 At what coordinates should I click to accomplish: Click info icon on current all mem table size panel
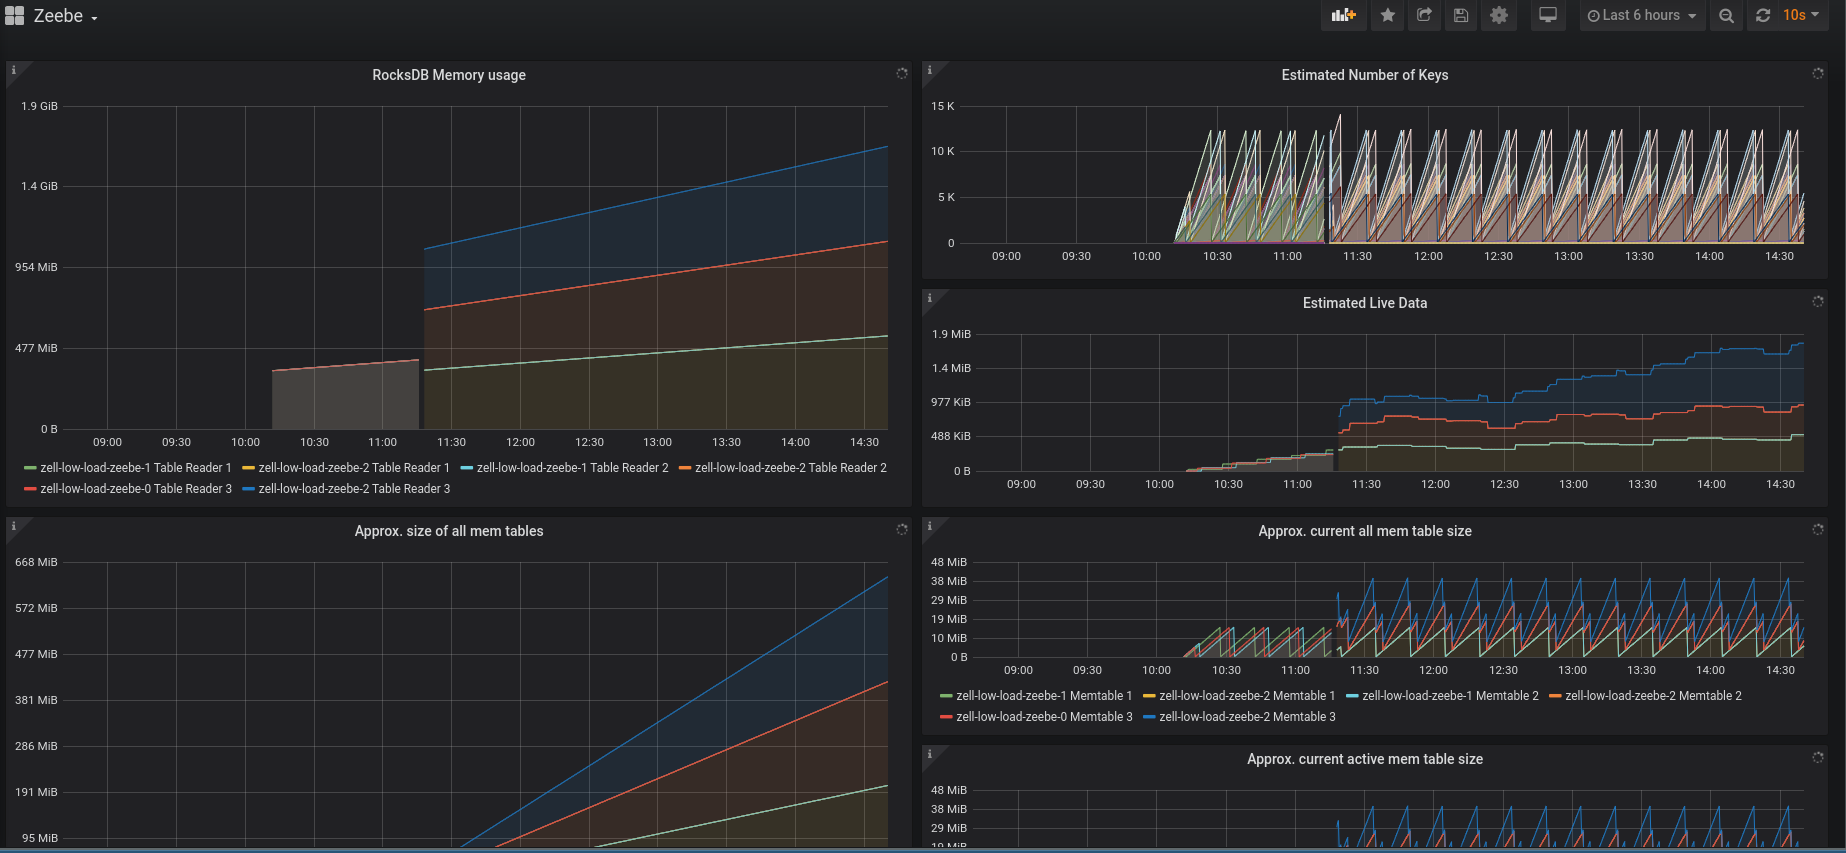tap(930, 526)
